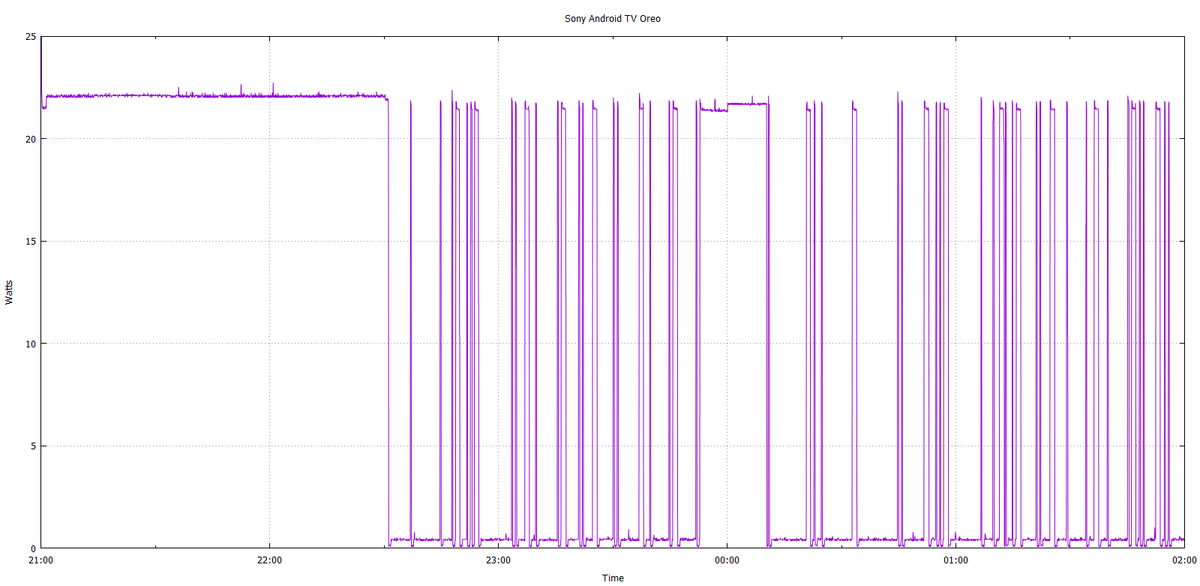Click the 22:00 x-axis tick label

pos(269,560)
